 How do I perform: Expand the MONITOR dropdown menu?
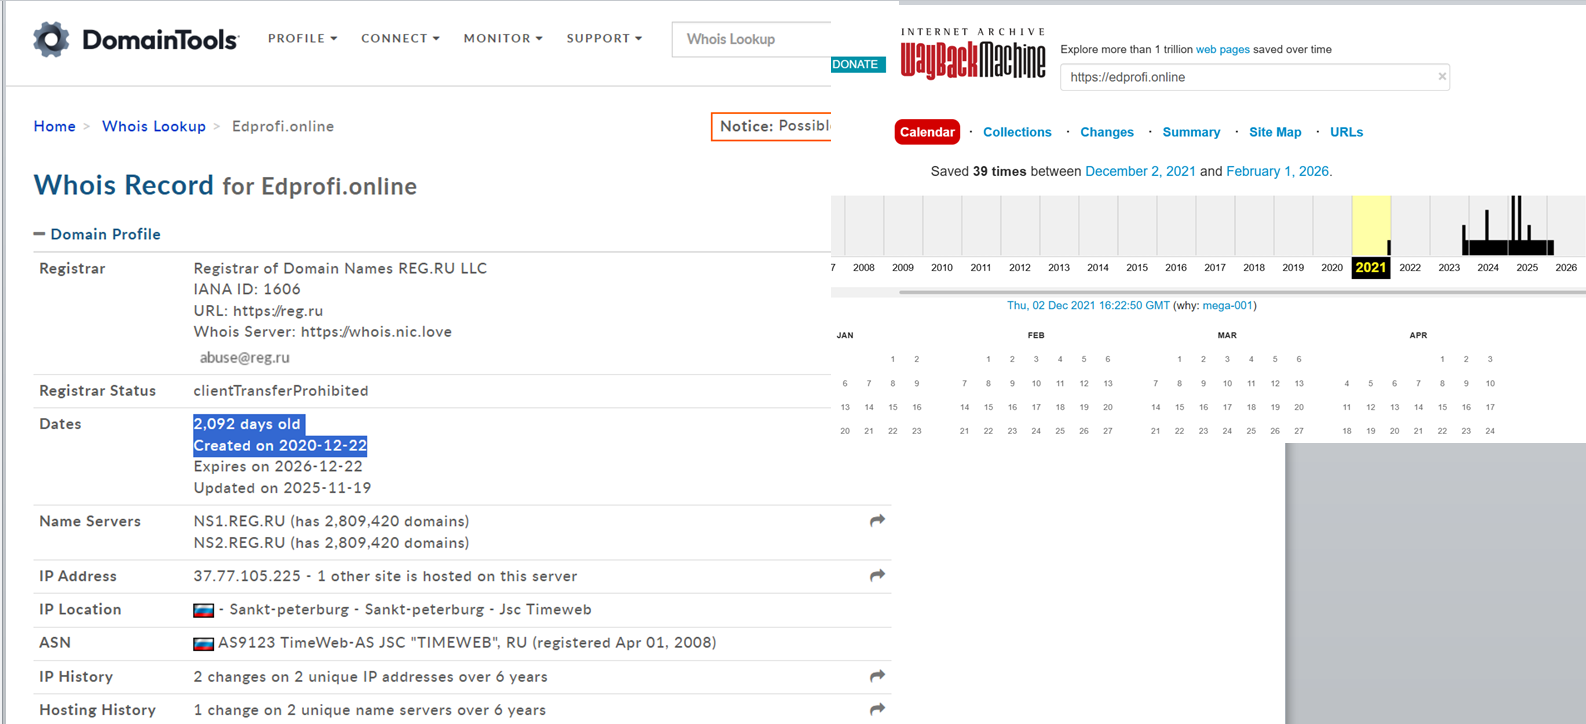[x=503, y=38]
